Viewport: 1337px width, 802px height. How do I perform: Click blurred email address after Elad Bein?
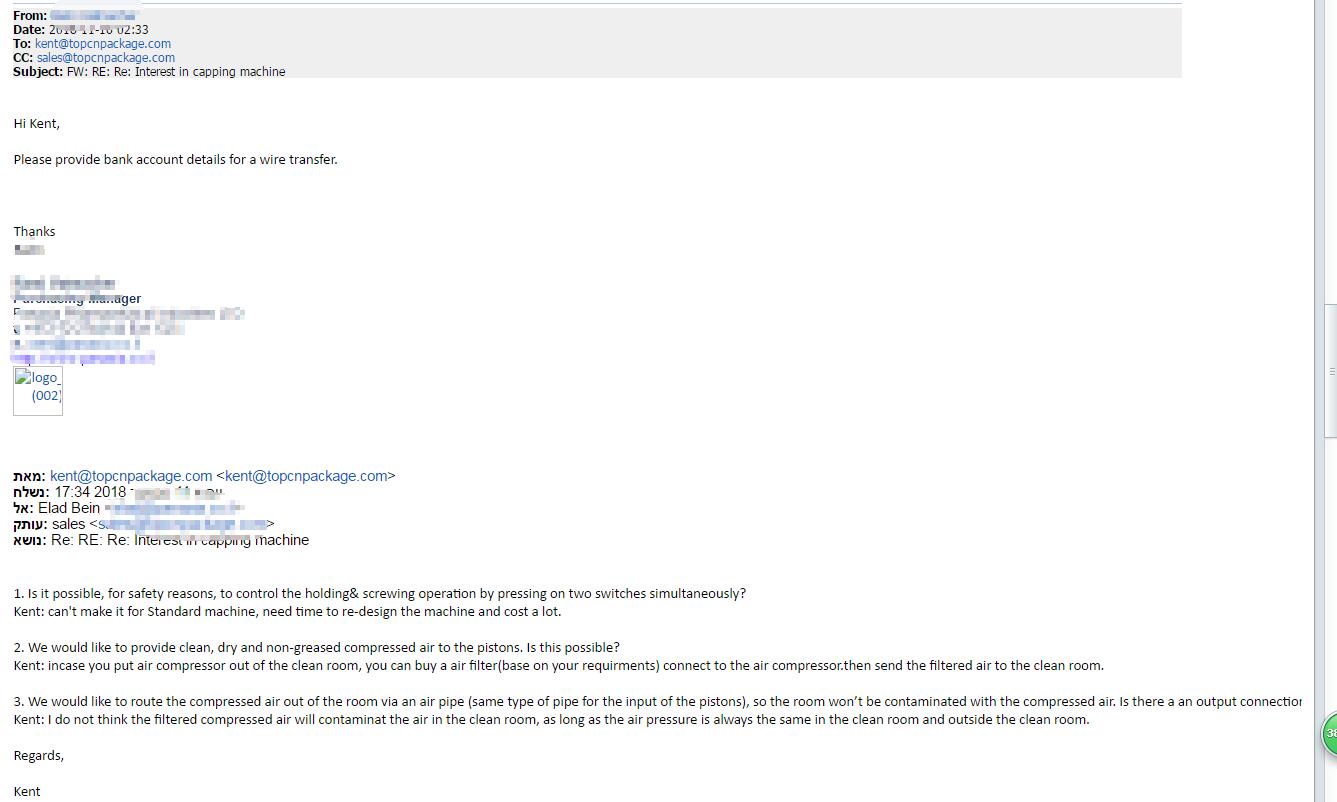coord(174,508)
